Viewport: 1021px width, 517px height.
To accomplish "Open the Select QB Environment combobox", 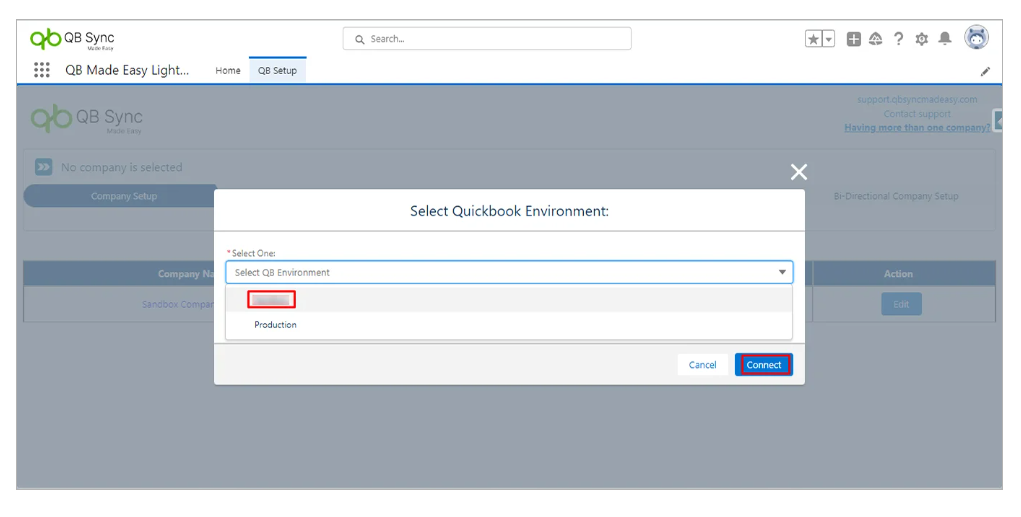I will (509, 272).
